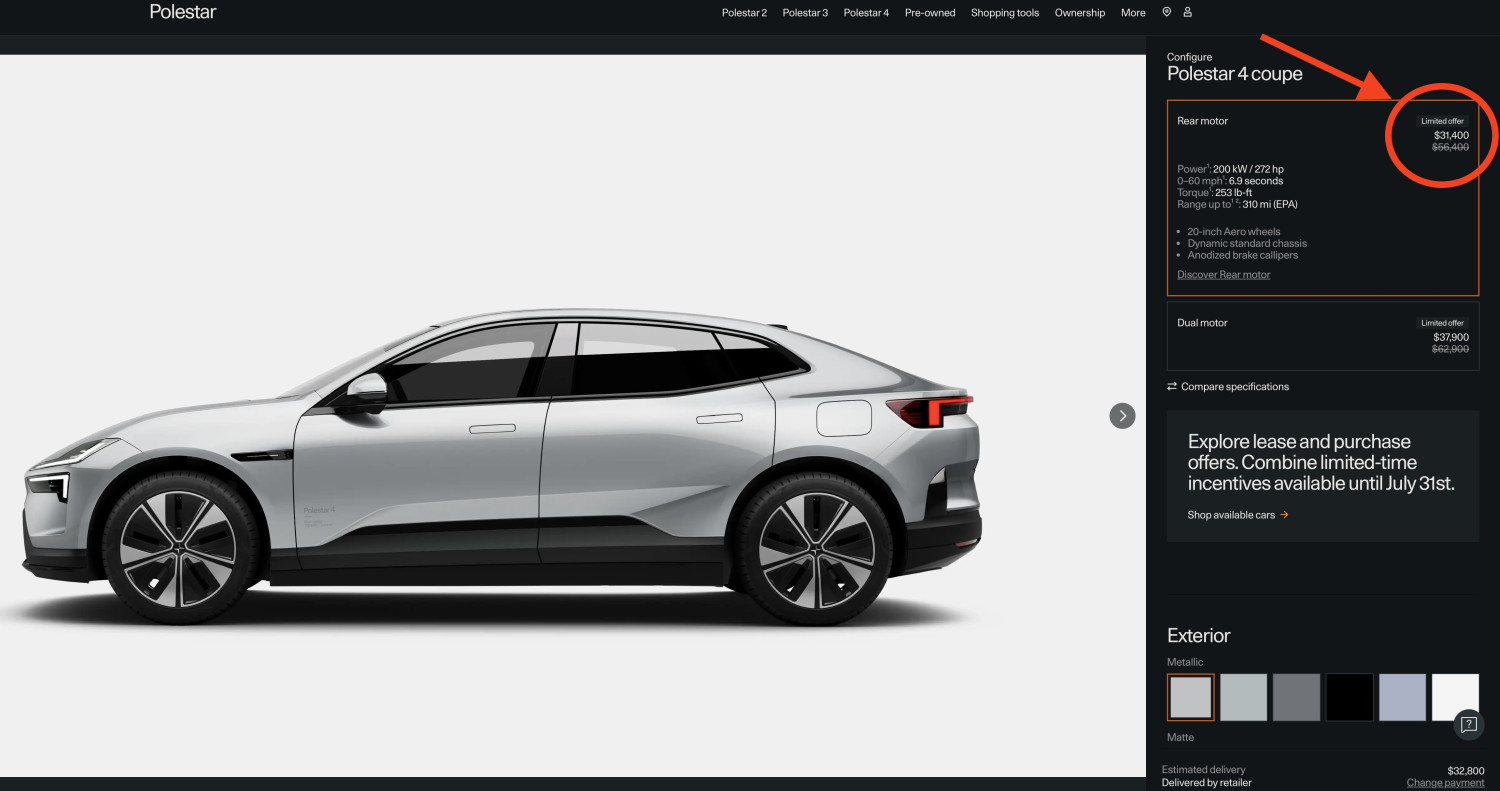Open the Polestar 3 menu
This screenshot has width=1500, height=791.
[805, 13]
